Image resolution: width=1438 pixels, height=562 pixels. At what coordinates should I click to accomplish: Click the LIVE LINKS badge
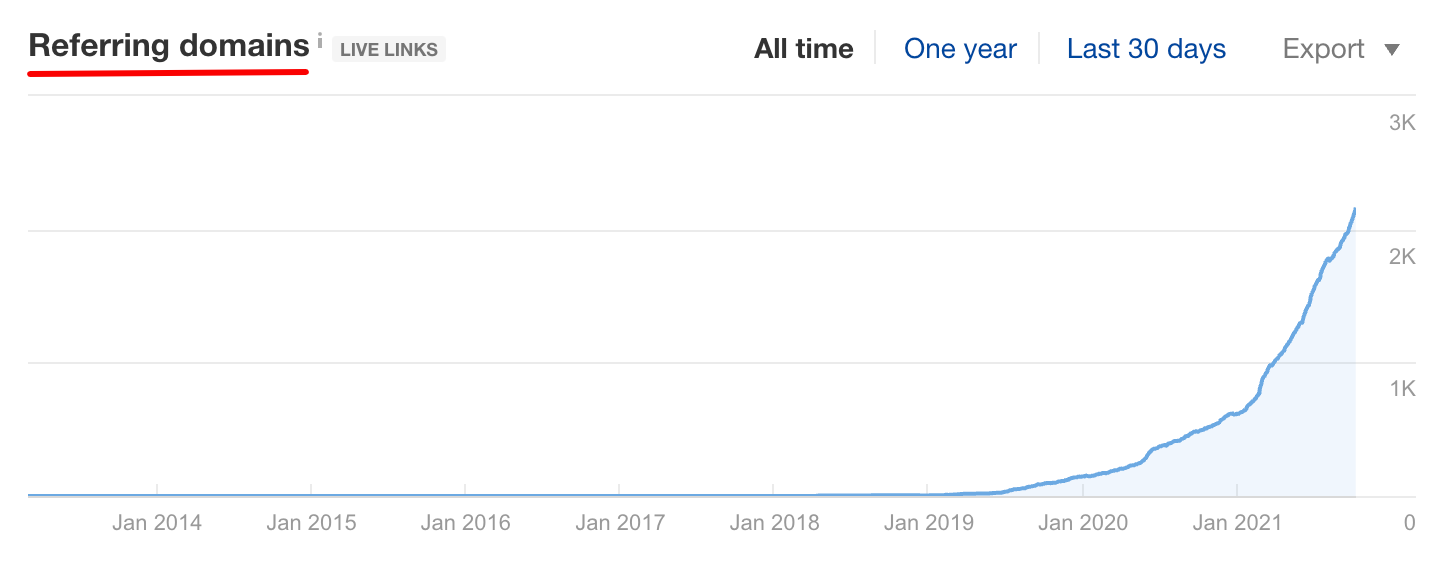click(x=389, y=49)
